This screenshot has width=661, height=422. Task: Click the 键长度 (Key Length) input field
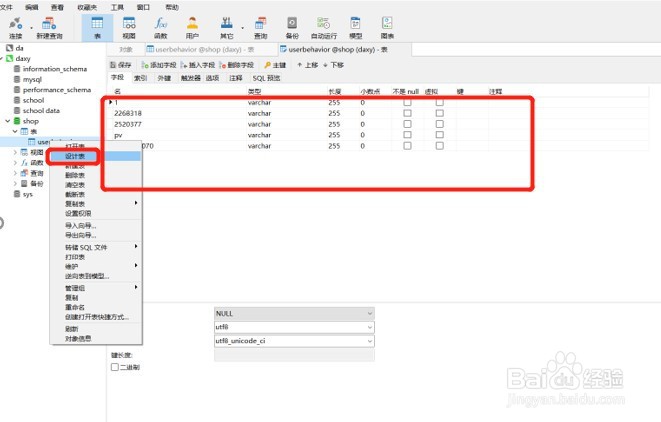pyautogui.click(x=294, y=355)
